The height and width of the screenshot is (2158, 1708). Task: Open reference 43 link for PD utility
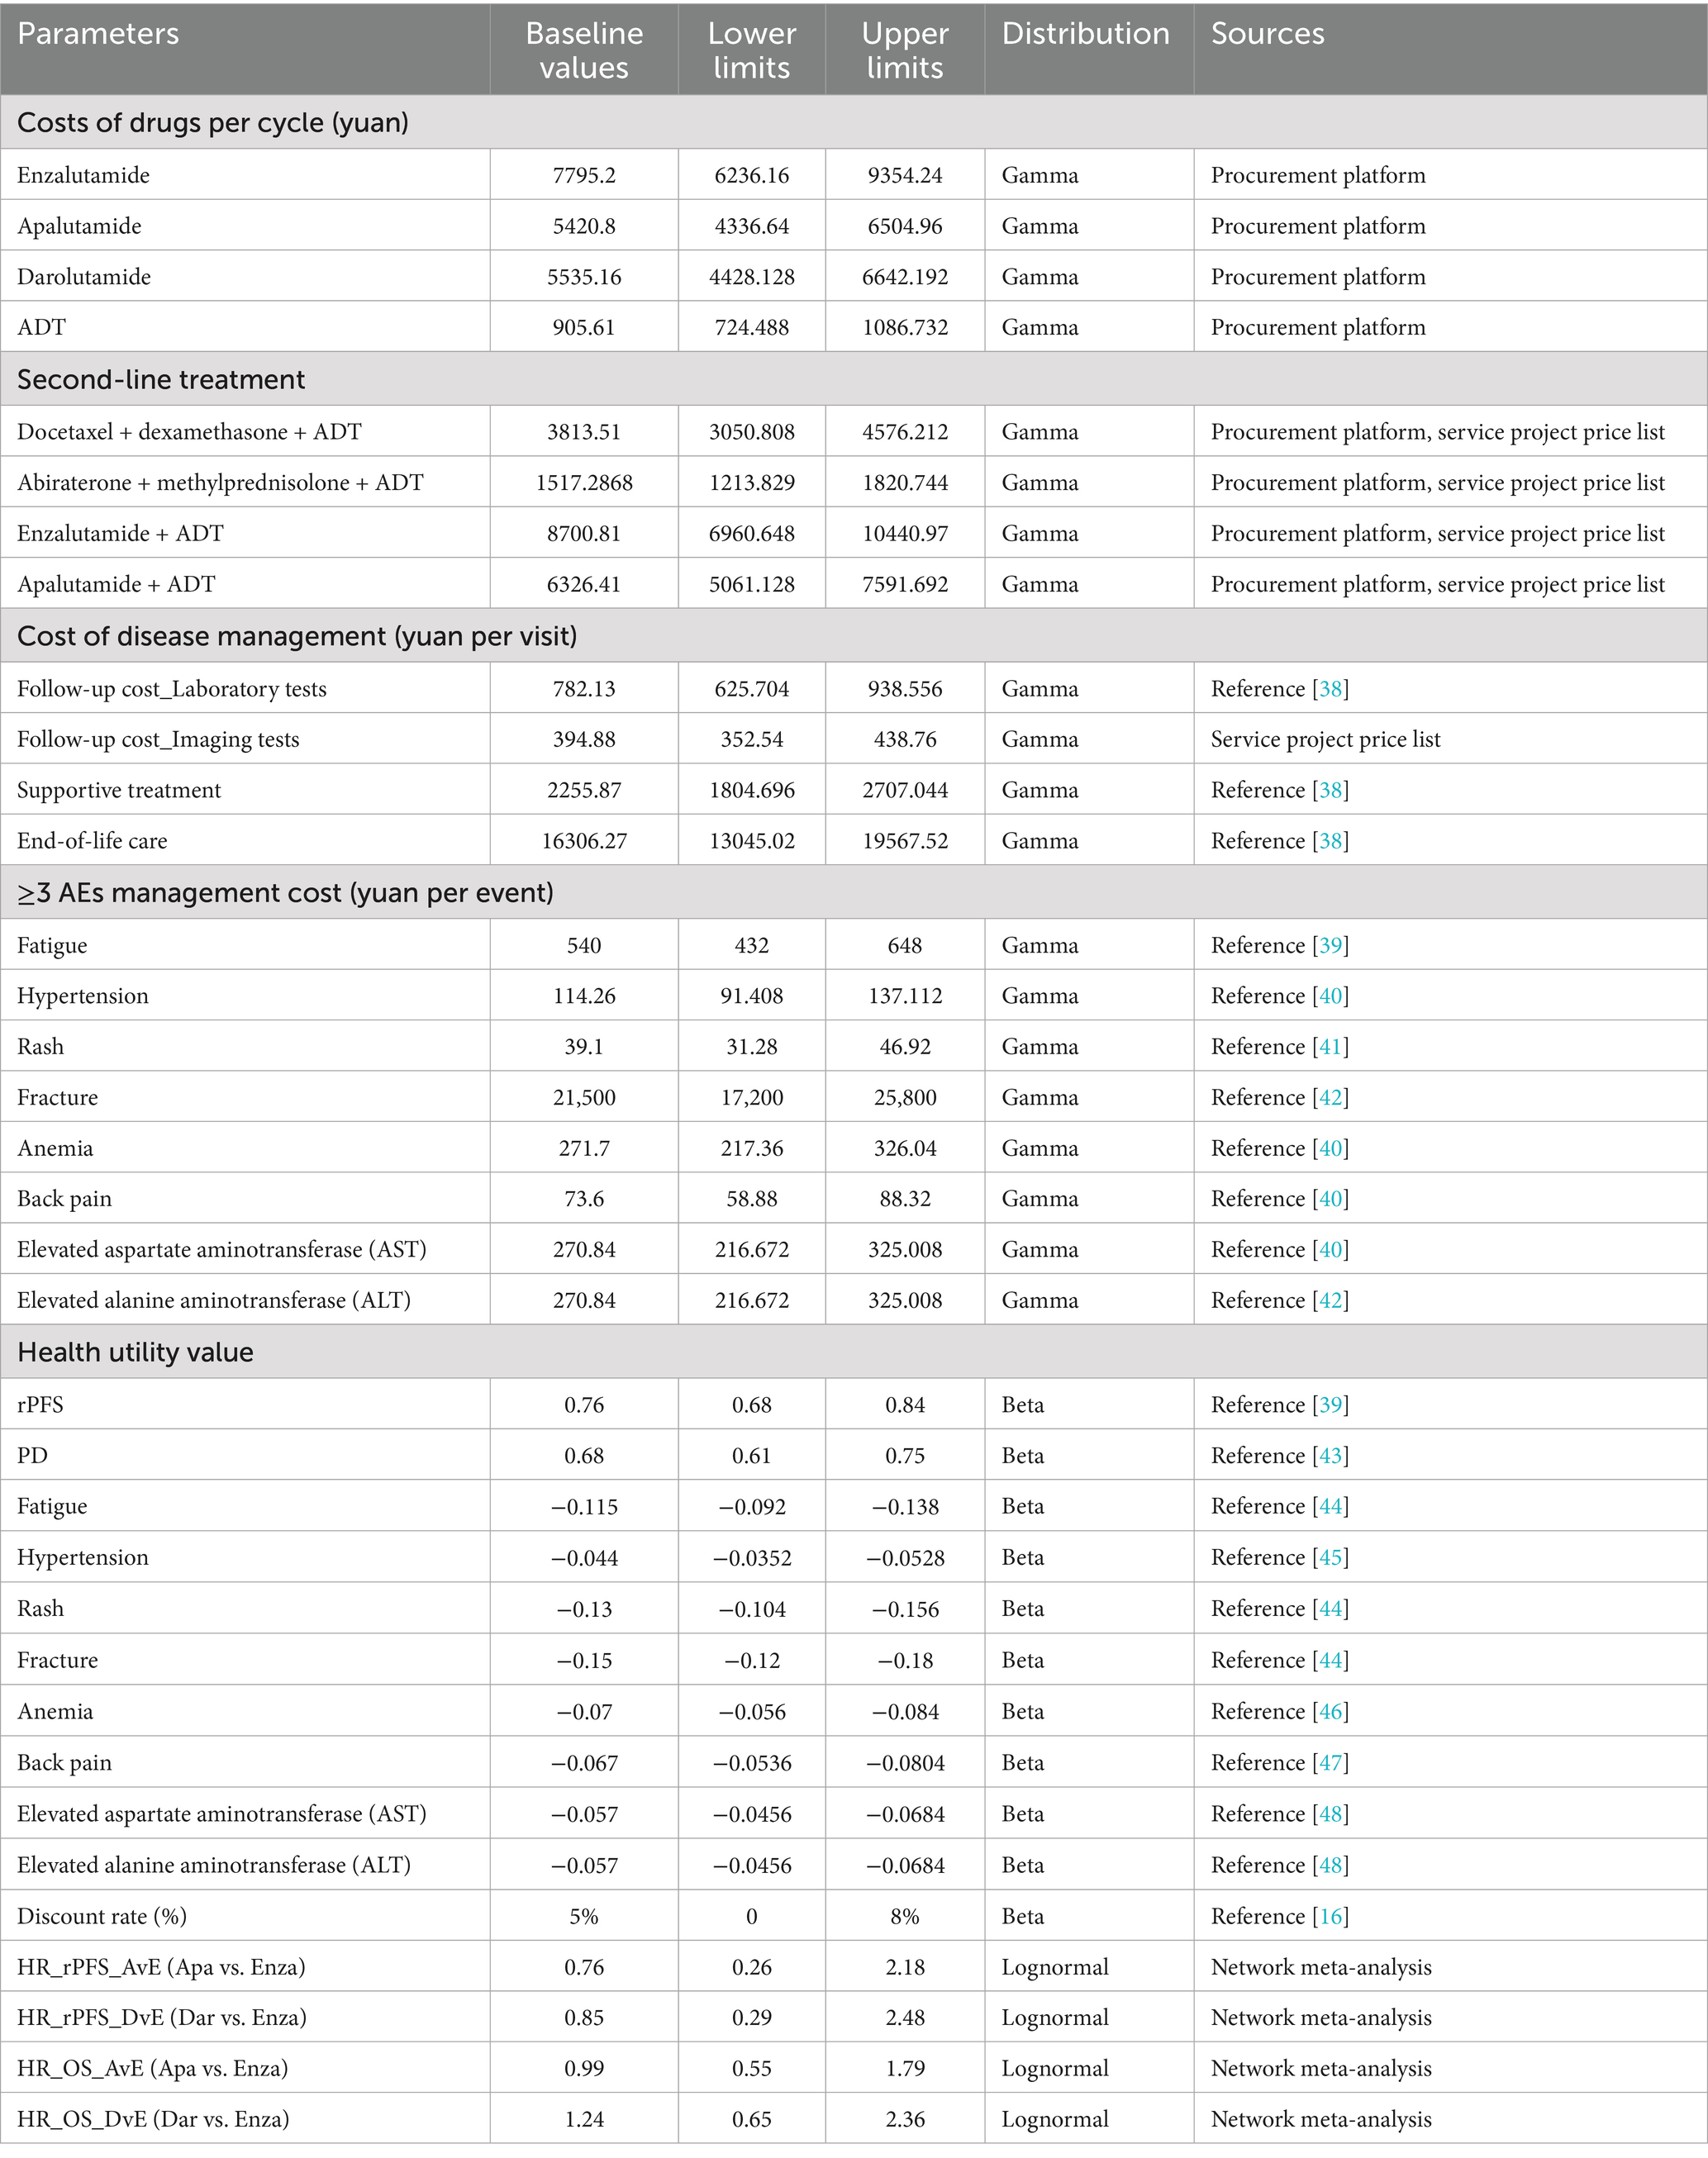pyautogui.click(x=1330, y=1456)
